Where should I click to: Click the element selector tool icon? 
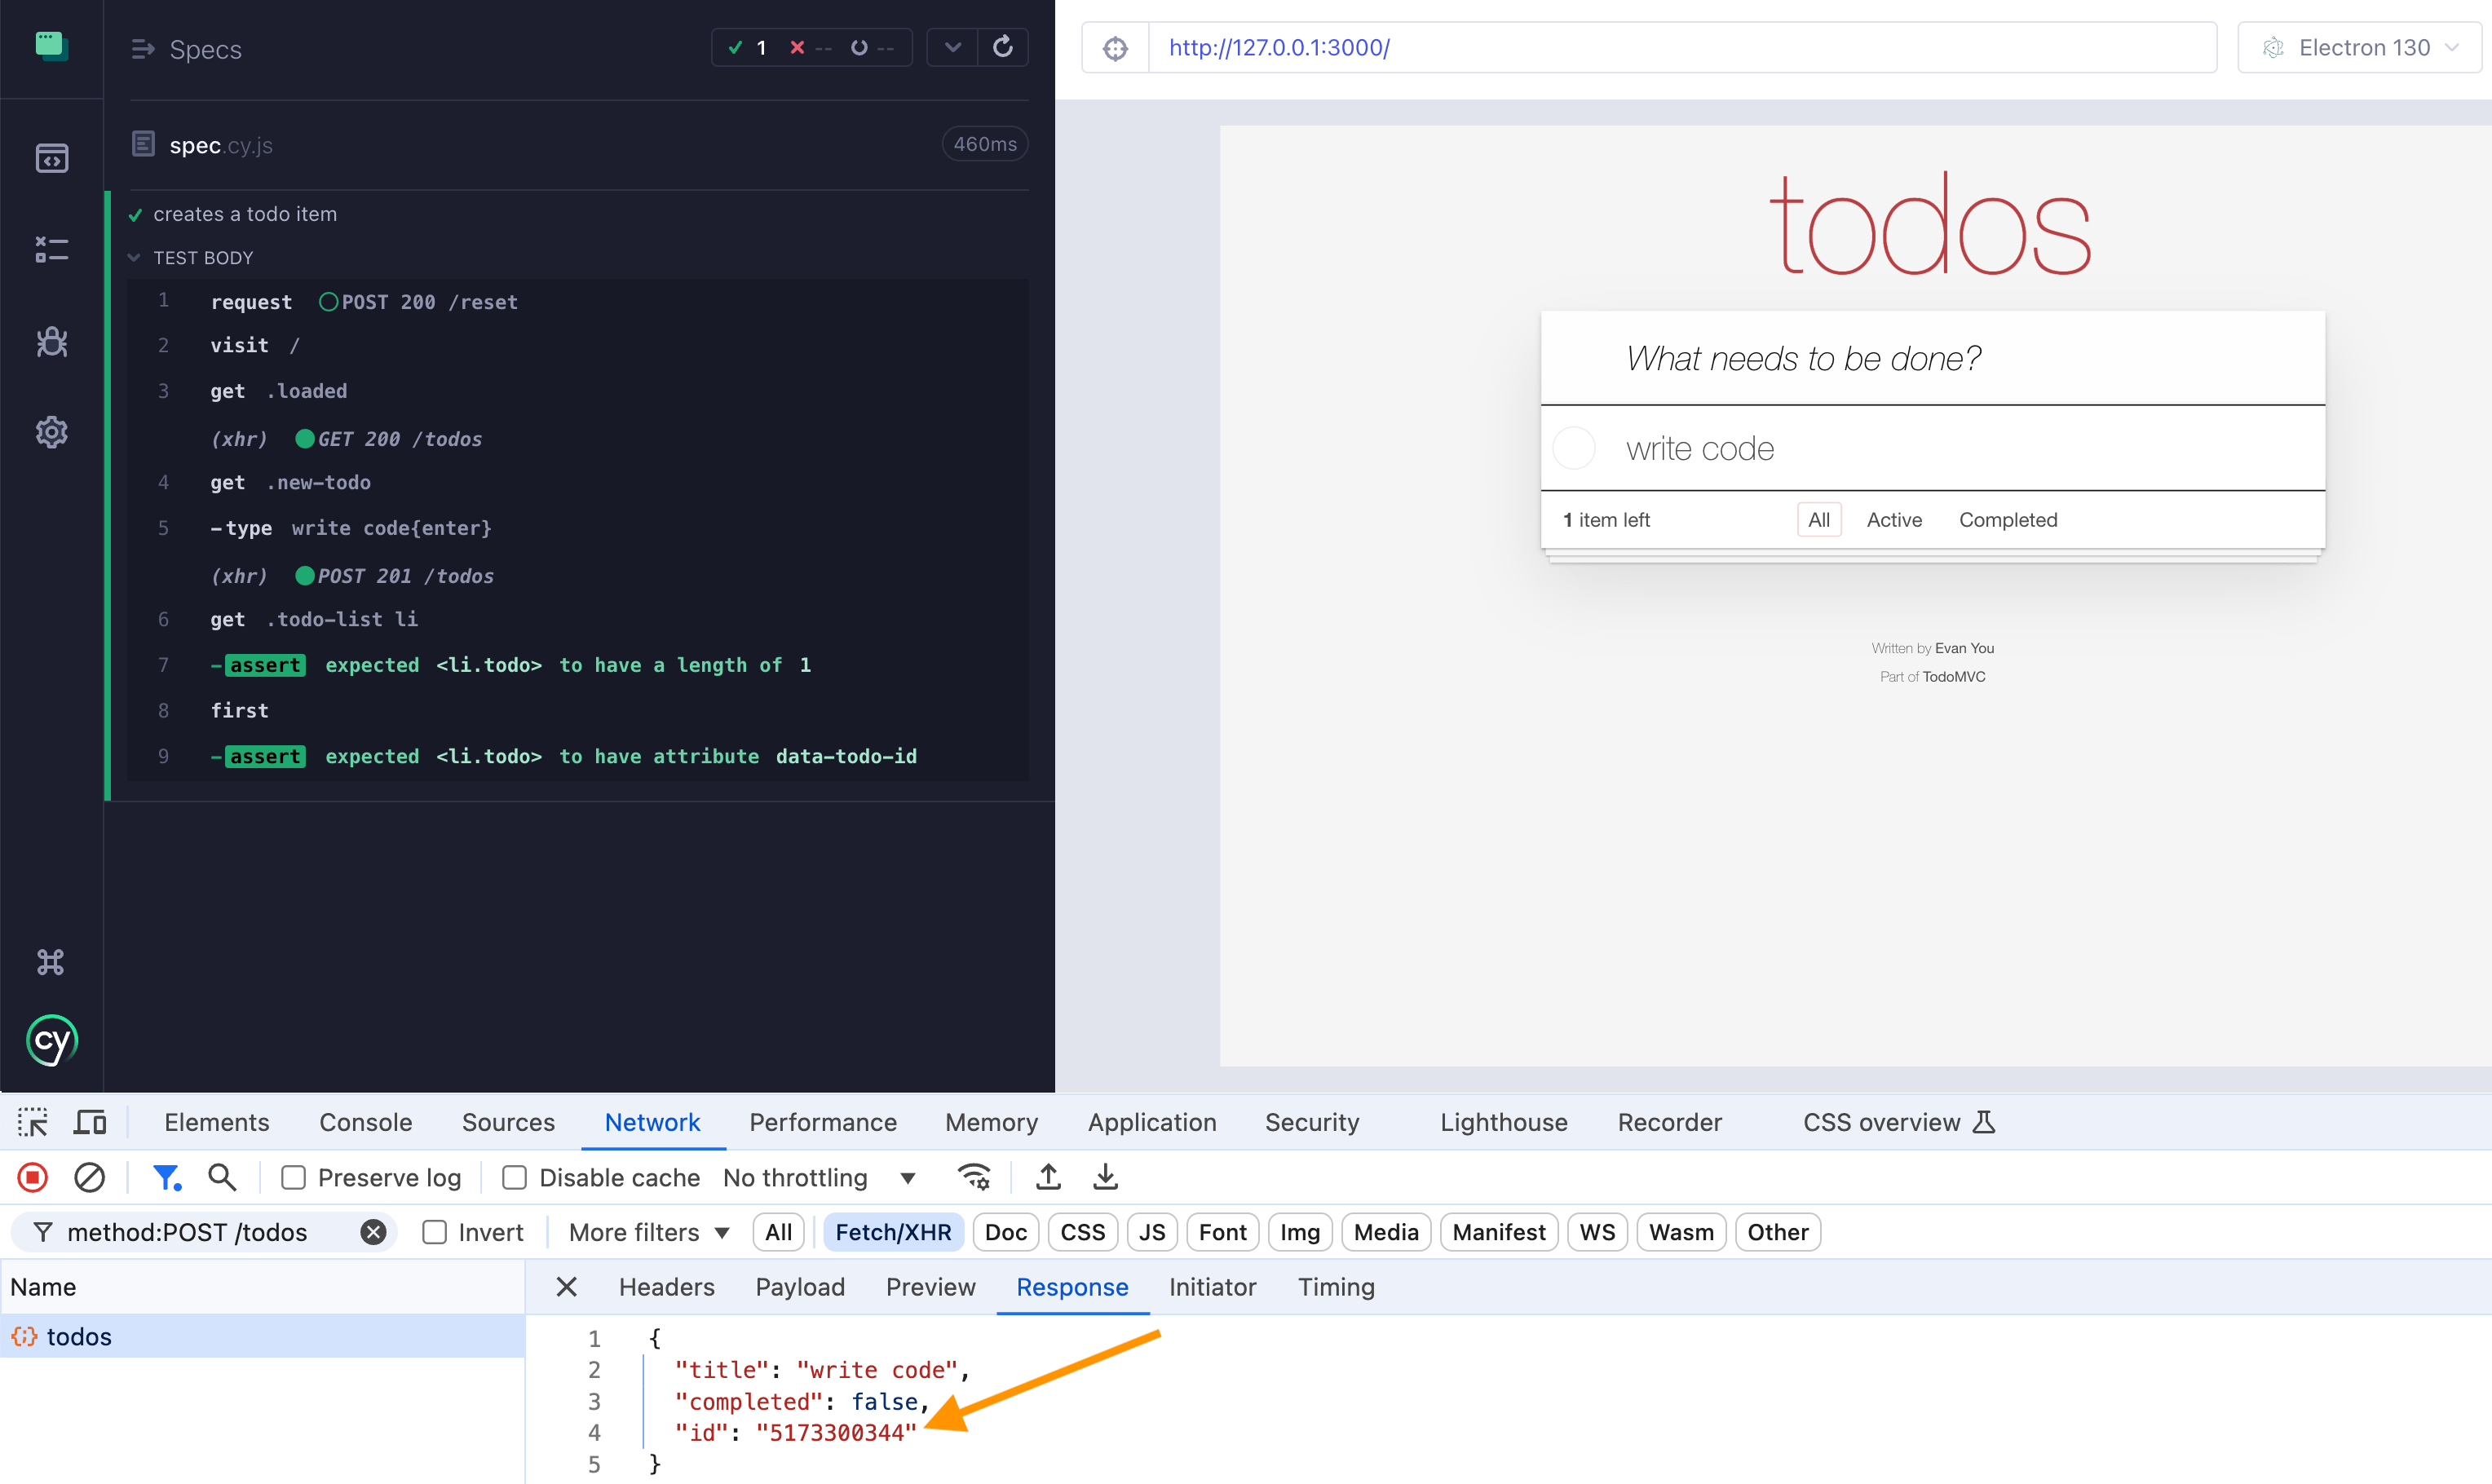pos(32,1122)
